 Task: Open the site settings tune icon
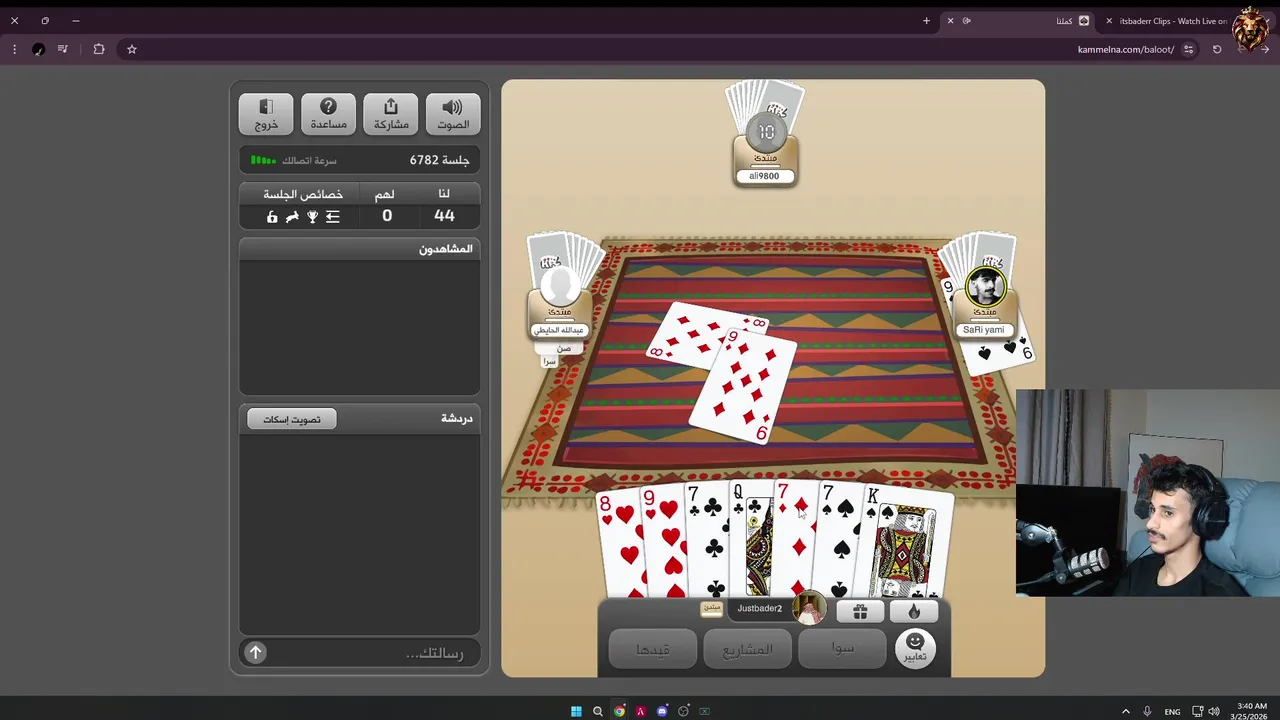(1188, 49)
